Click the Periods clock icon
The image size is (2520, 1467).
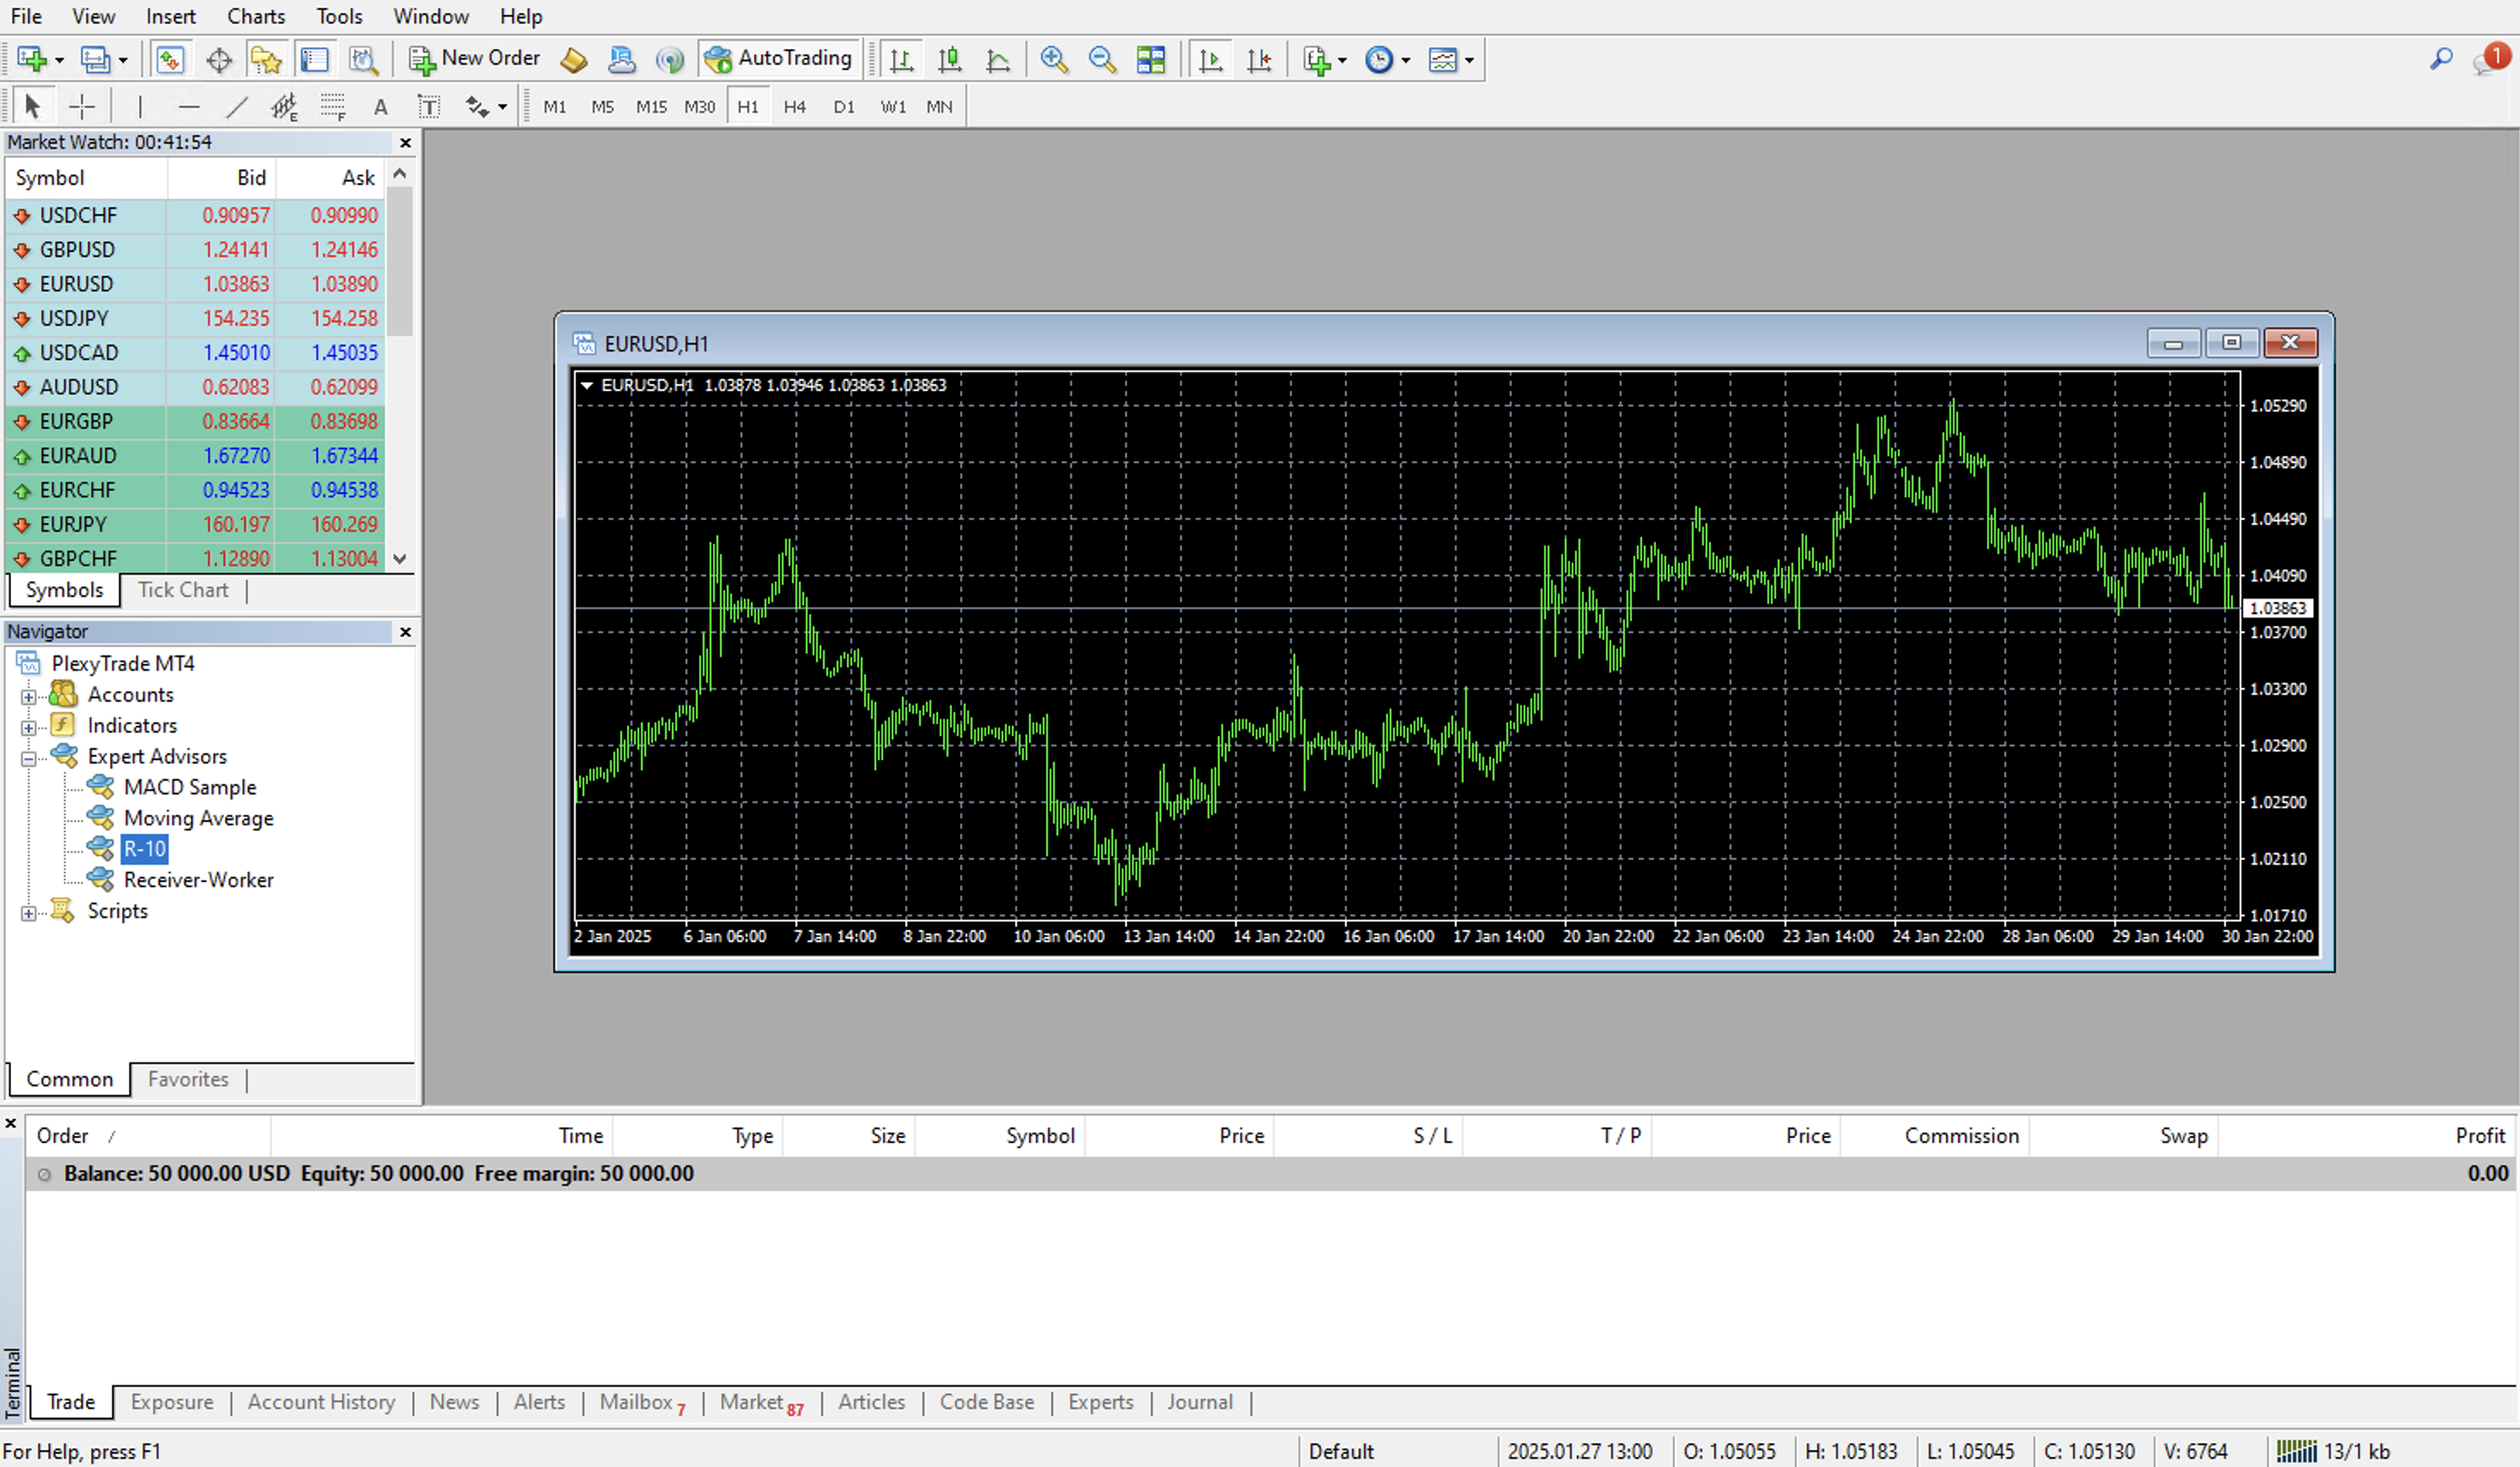[1379, 60]
